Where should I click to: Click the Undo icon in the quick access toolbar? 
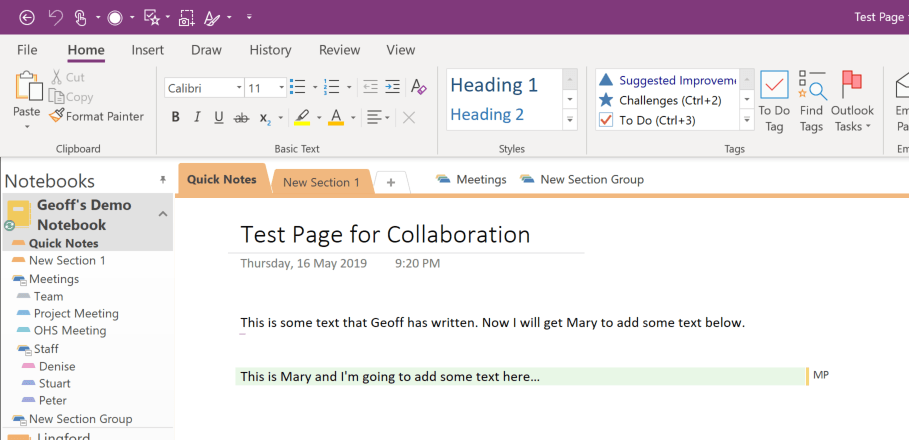pos(56,18)
